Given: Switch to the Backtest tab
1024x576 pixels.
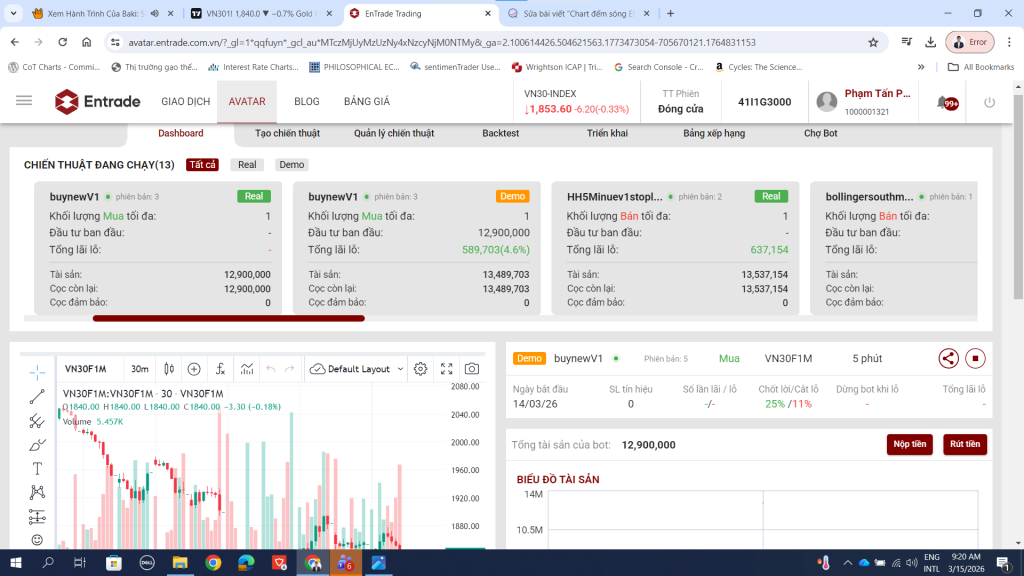Looking at the screenshot, I should [x=501, y=133].
